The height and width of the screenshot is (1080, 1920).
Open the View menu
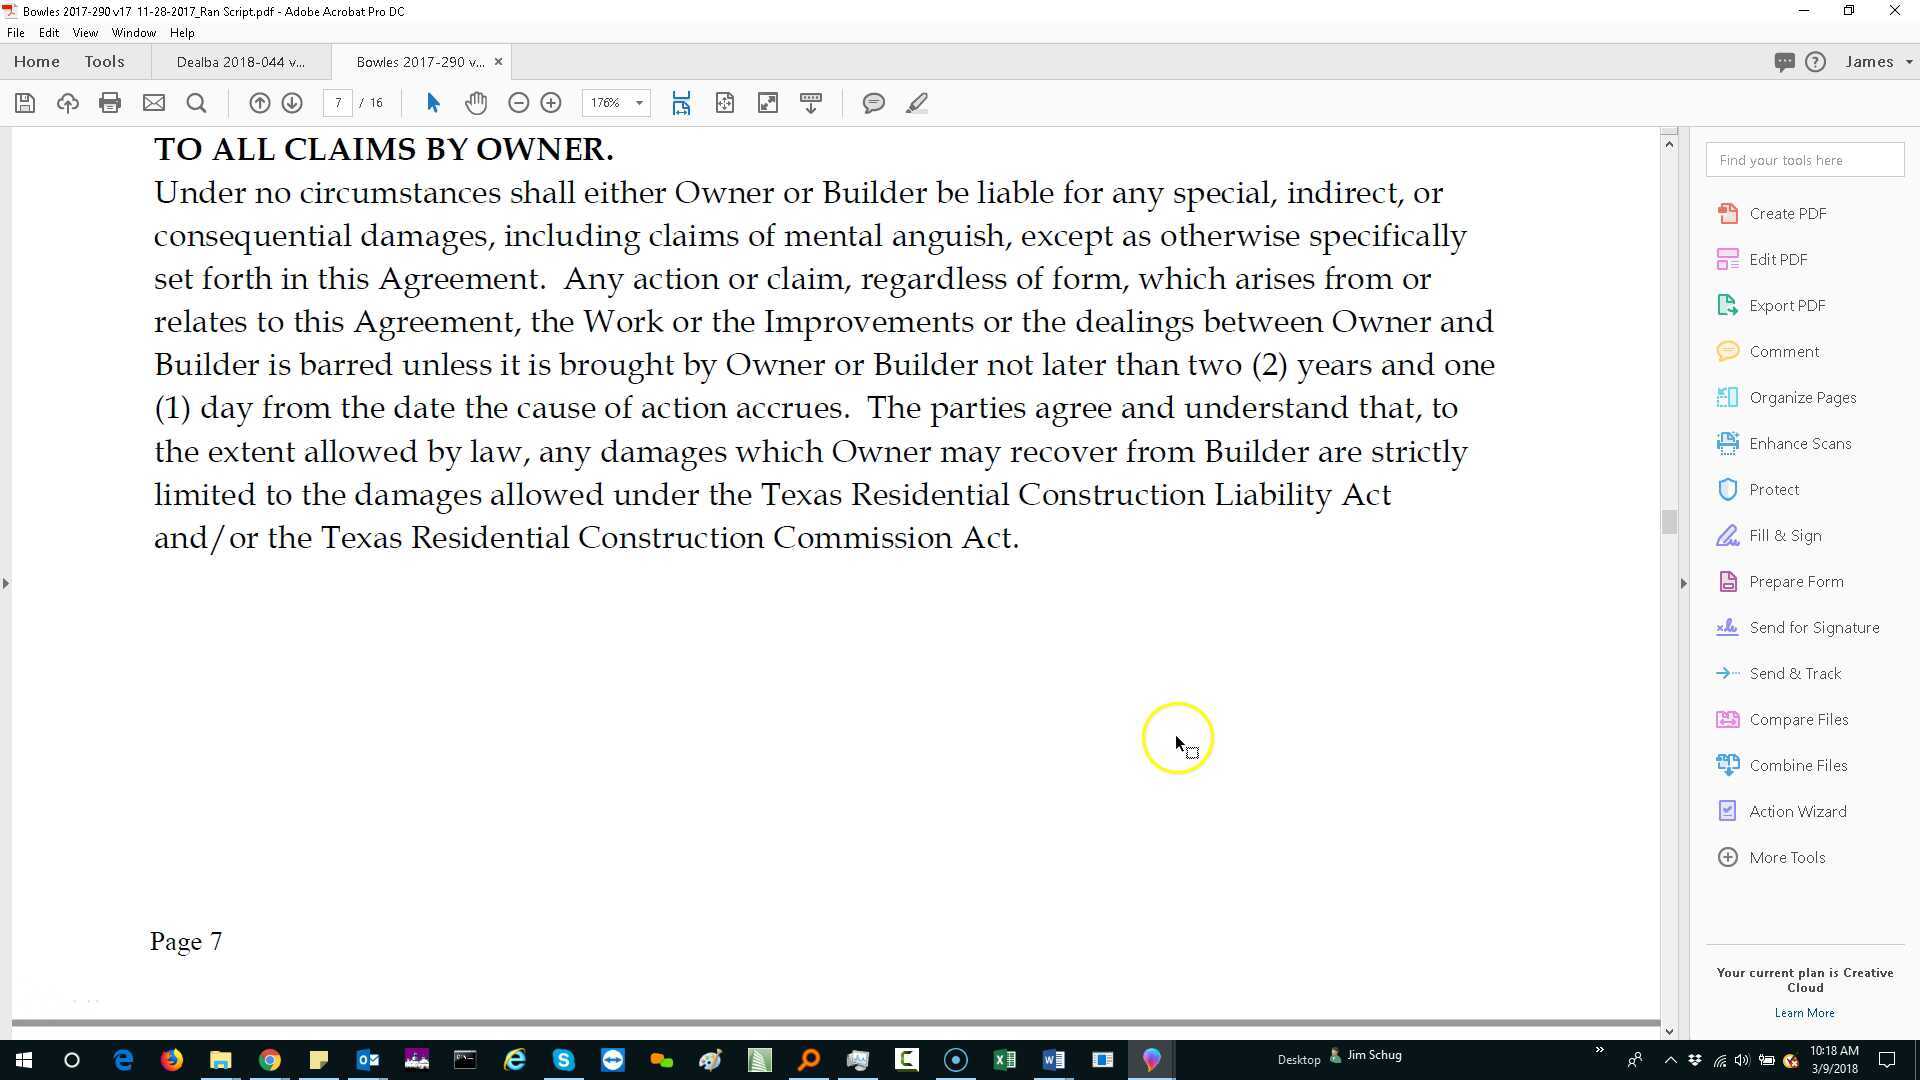pos(85,33)
